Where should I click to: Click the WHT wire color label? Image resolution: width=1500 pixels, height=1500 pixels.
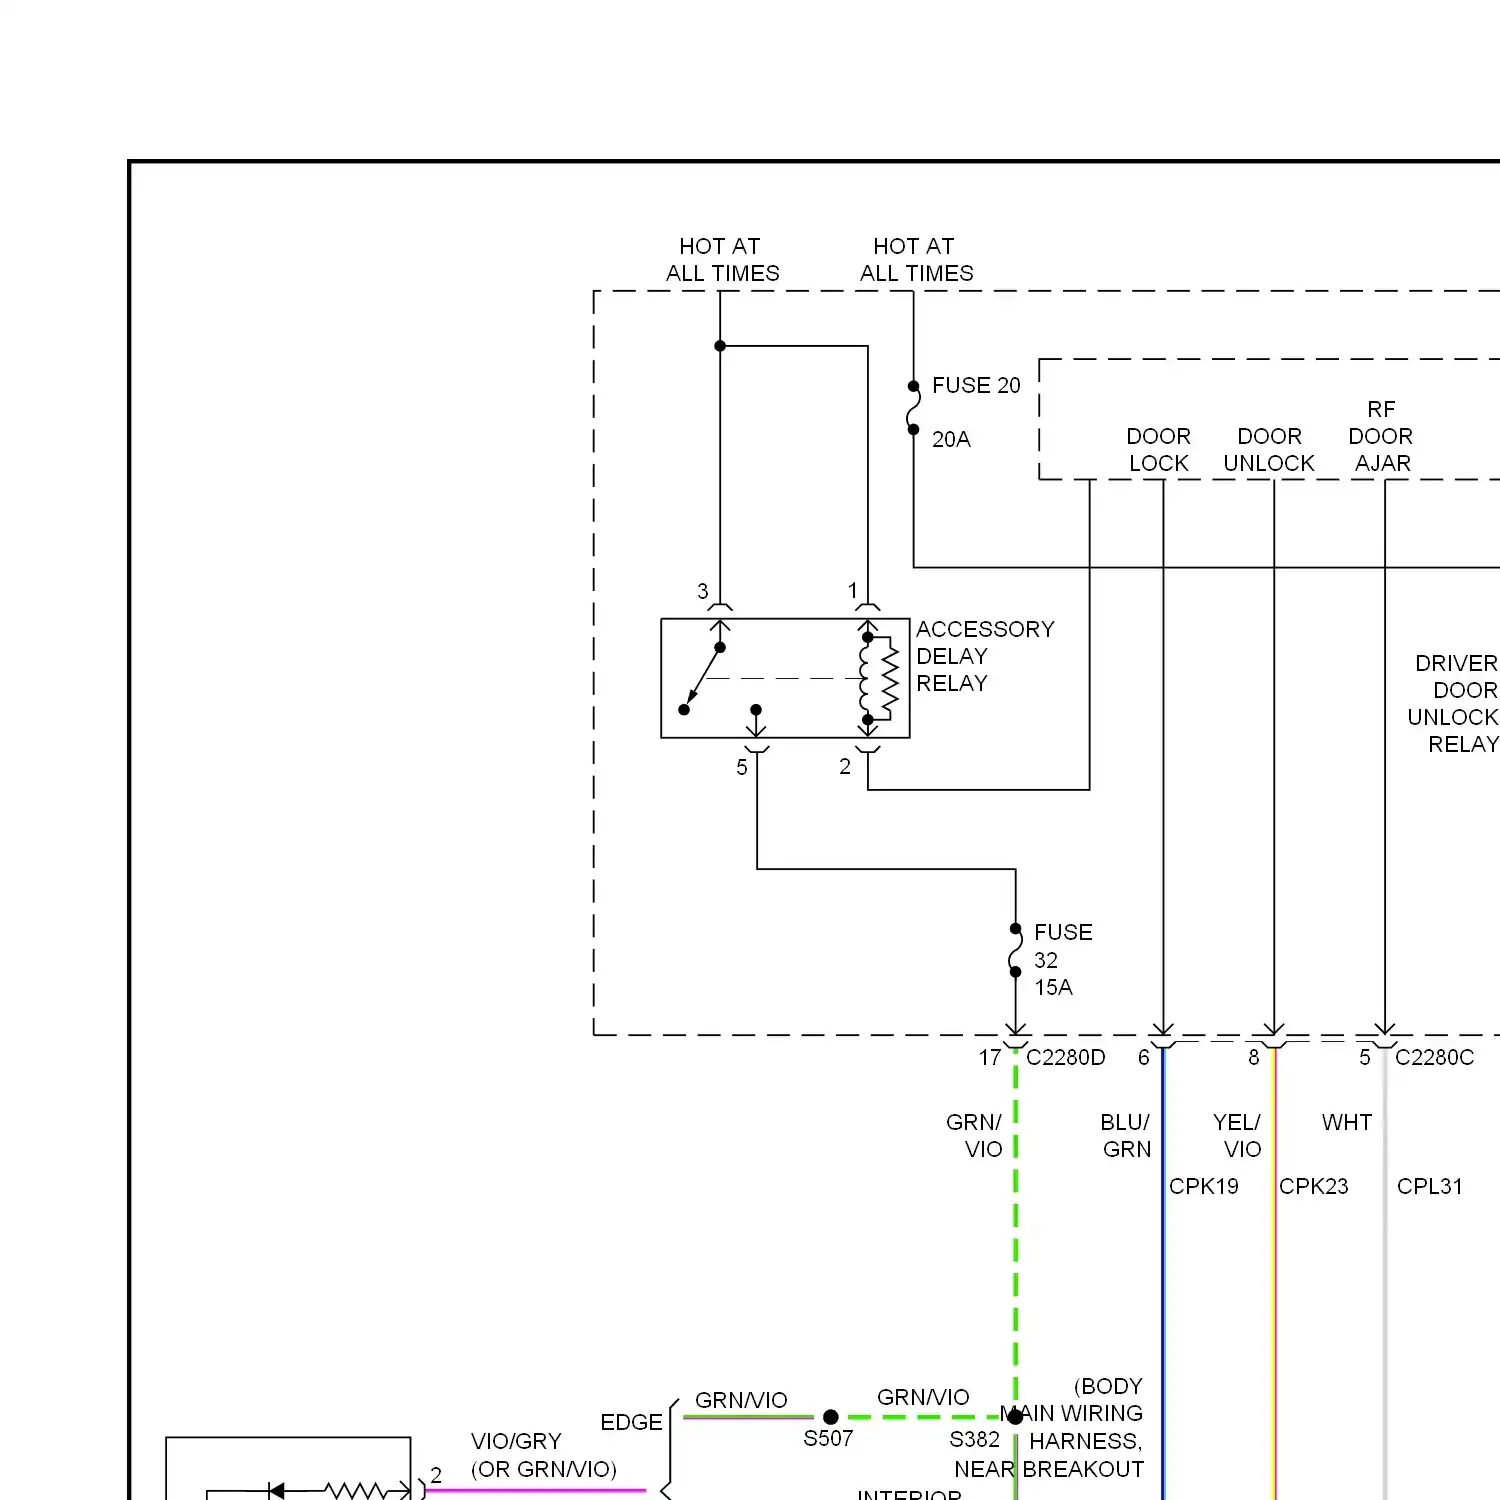coord(1347,1122)
